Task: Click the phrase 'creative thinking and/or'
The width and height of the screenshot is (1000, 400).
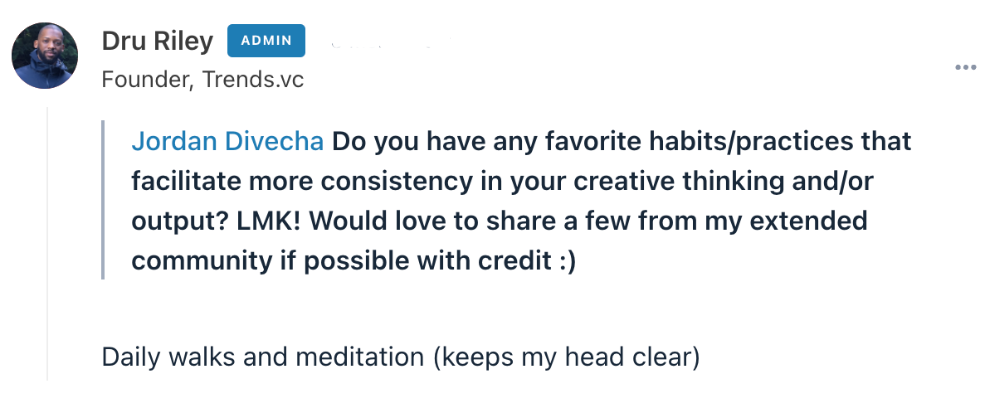Action: (x=723, y=182)
